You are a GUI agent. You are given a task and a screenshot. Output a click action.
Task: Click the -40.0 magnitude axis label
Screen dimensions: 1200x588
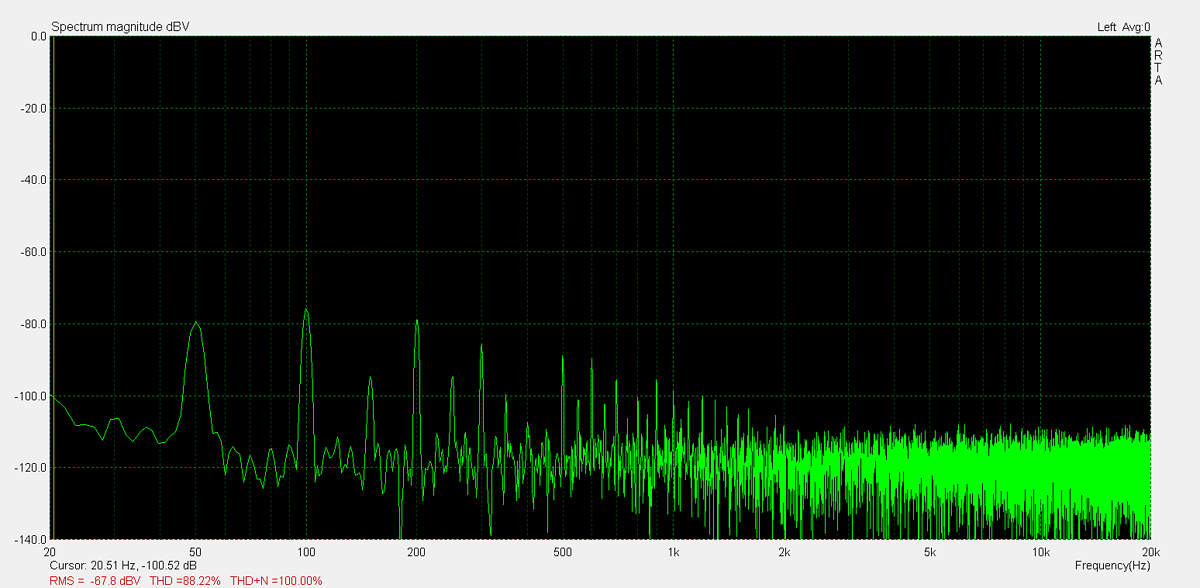[34, 180]
